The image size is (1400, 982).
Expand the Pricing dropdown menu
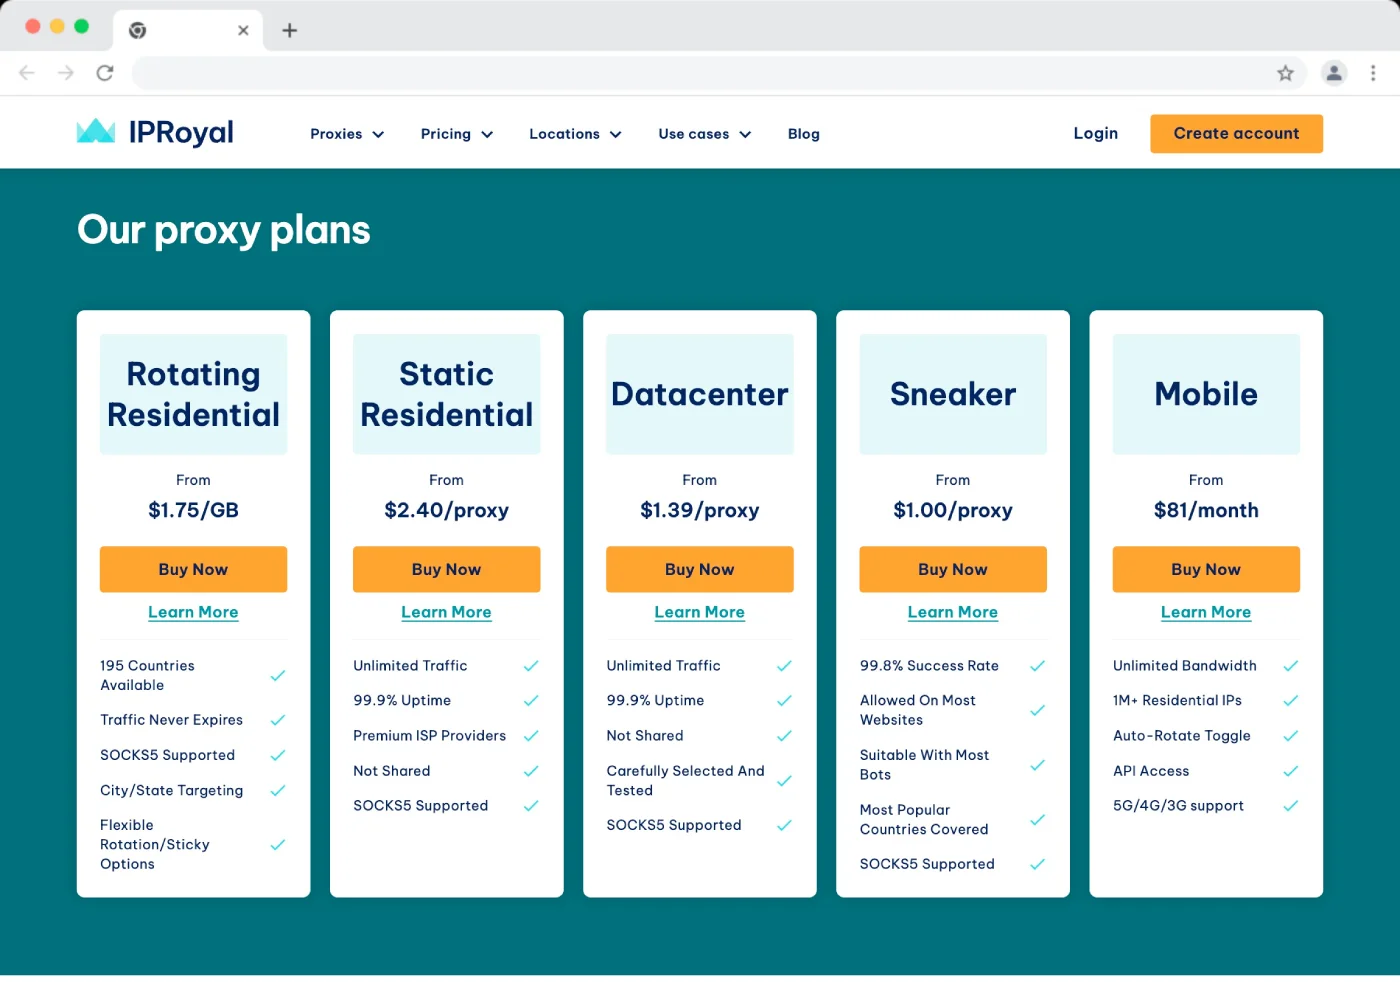[x=457, y=134]
